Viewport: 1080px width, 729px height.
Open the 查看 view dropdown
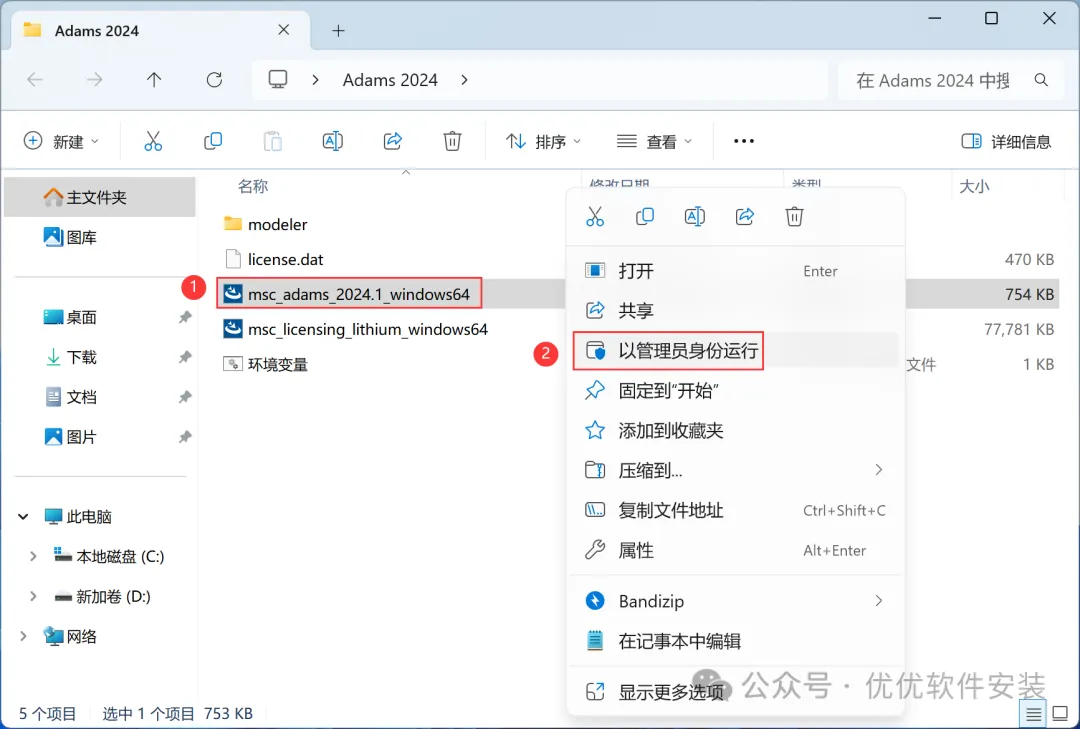pos(654,141)
